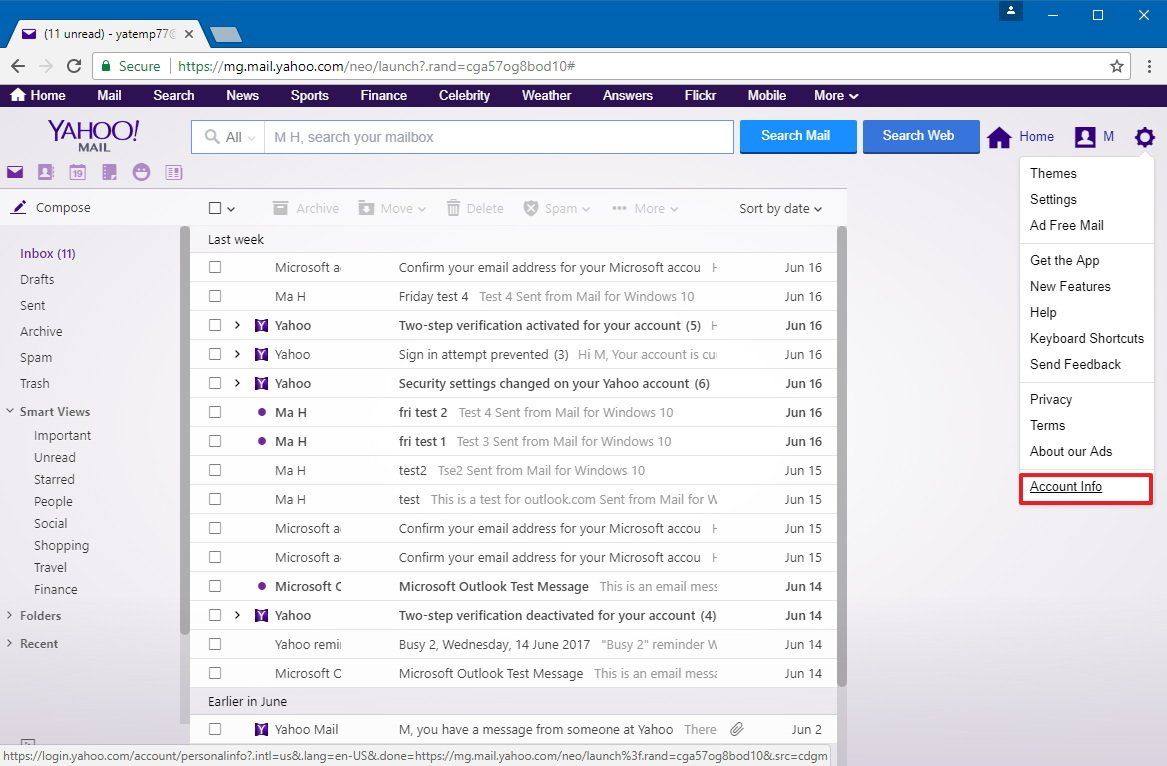1167x766 pixels.
Task: Expand the Two-step verification activated conversation
Action: pyautogui.click(x=237, y=325)
